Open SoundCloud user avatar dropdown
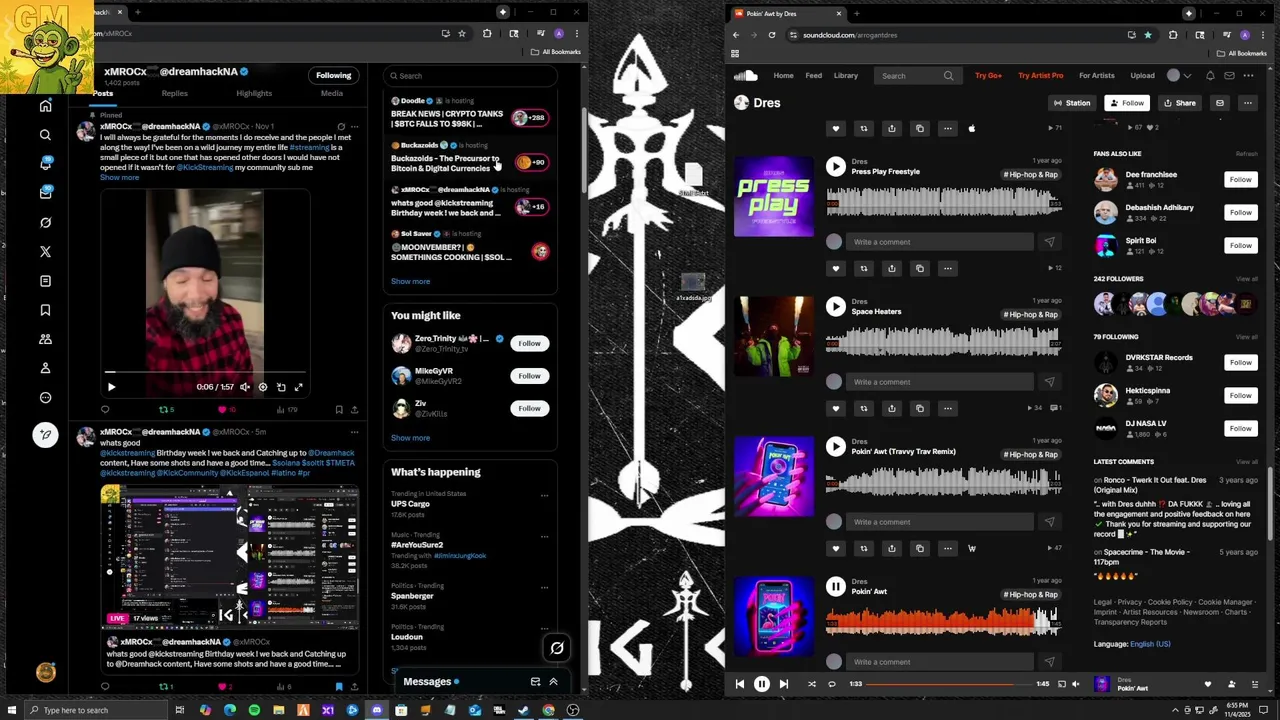The width and height of the screenshot is (1280, 720). [1179, 76]
